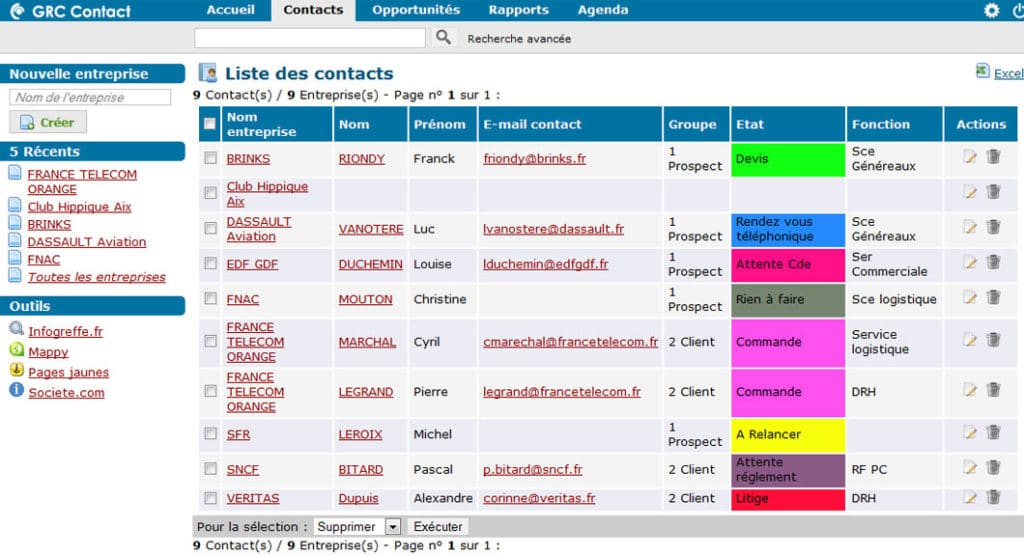The width and height of the screenshot is (1024, 556).
Task: Delete the MARCHAL Cyril row
Action: pos(993,340)
